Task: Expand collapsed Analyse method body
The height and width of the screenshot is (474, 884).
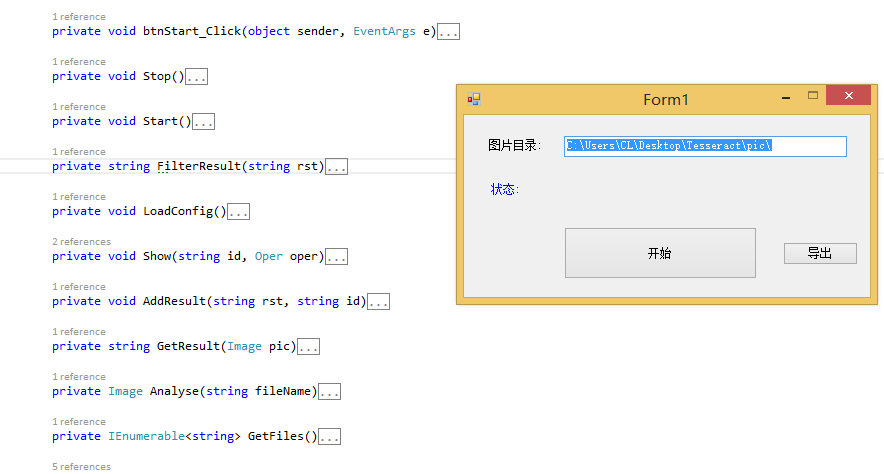Action: pyautogui.click(x=329, y=392)
